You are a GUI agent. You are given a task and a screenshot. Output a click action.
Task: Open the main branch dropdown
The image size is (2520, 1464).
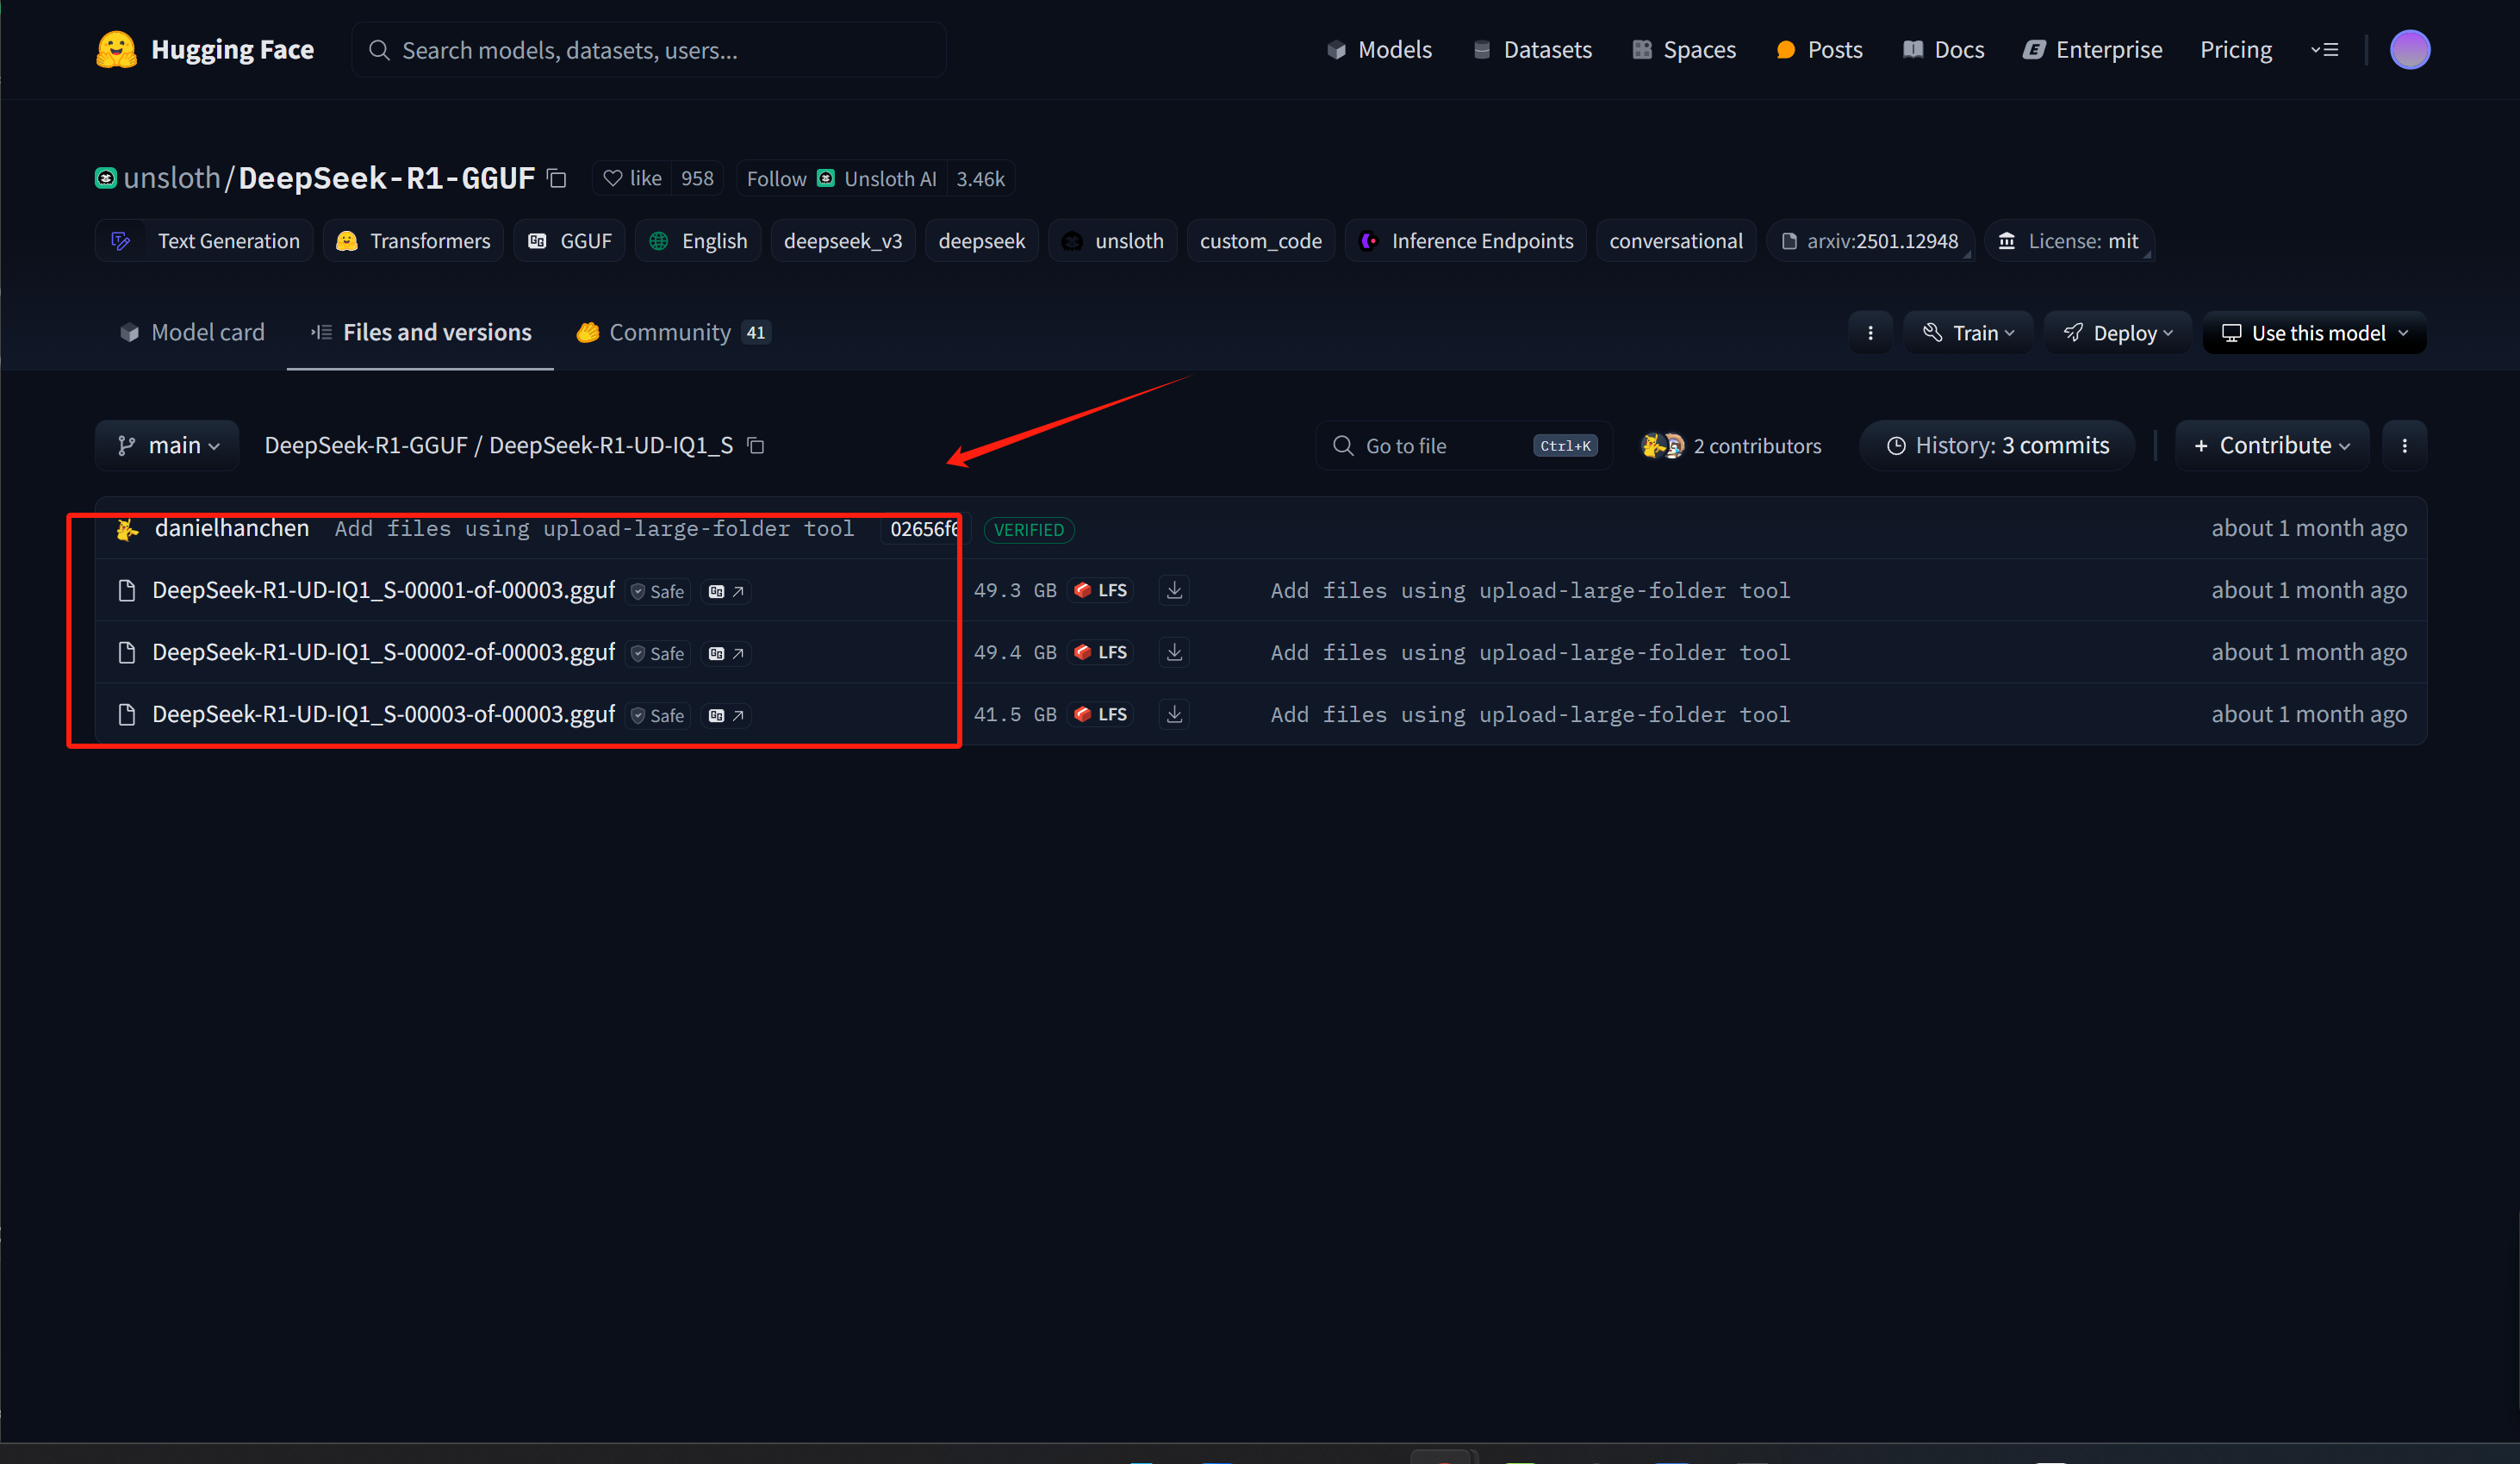tap(168, 446)
